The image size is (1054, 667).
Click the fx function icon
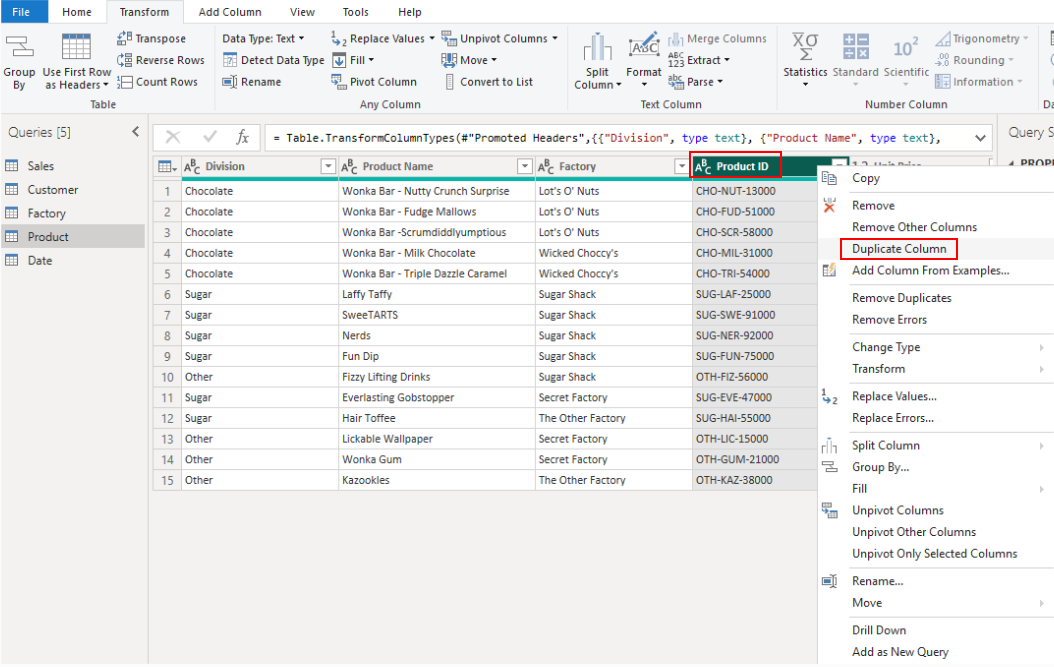[243, 138]
